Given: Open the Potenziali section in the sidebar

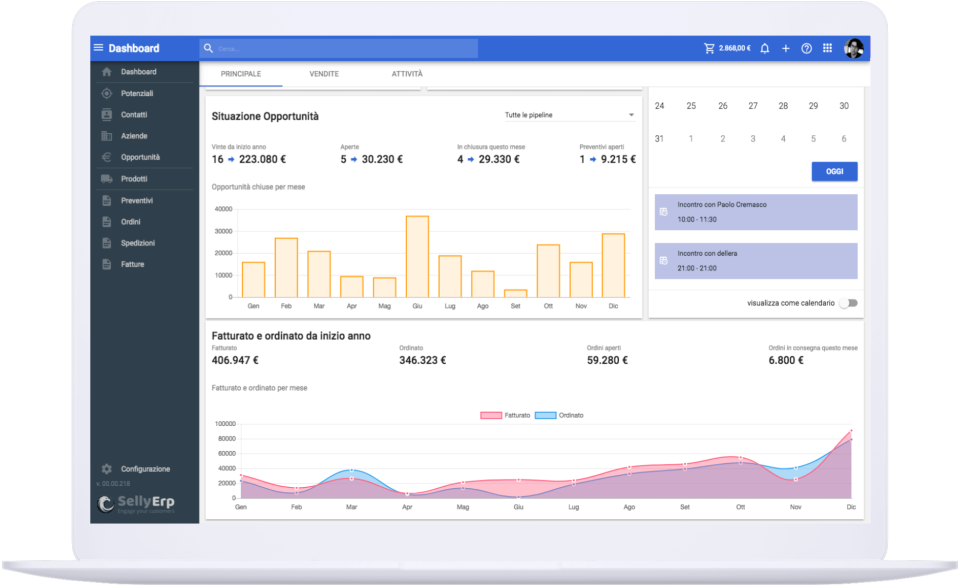Looking at the screenshot, I should (128, 93).
